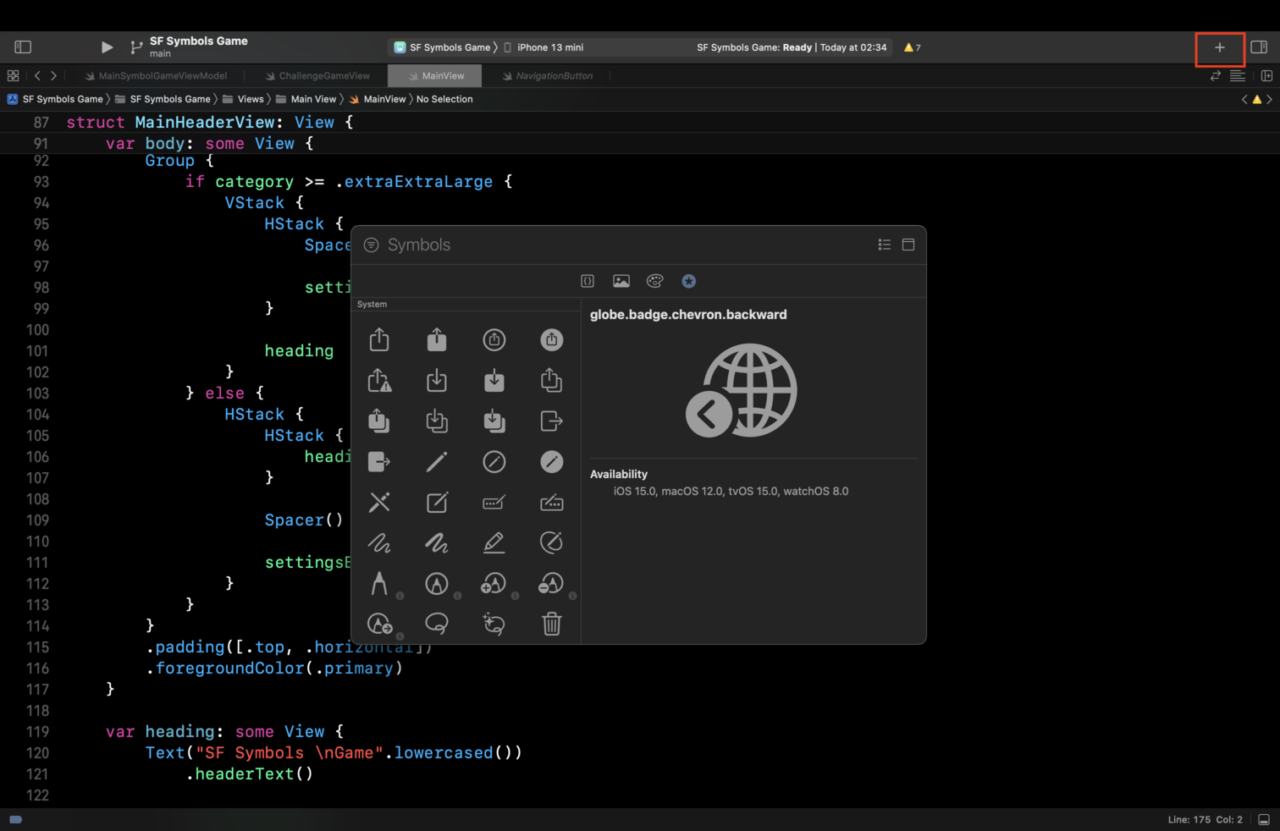The image size is (1280, 831).
Task: Open the SF Symbols Game project breadcrumb
Action: pos(56,99)
